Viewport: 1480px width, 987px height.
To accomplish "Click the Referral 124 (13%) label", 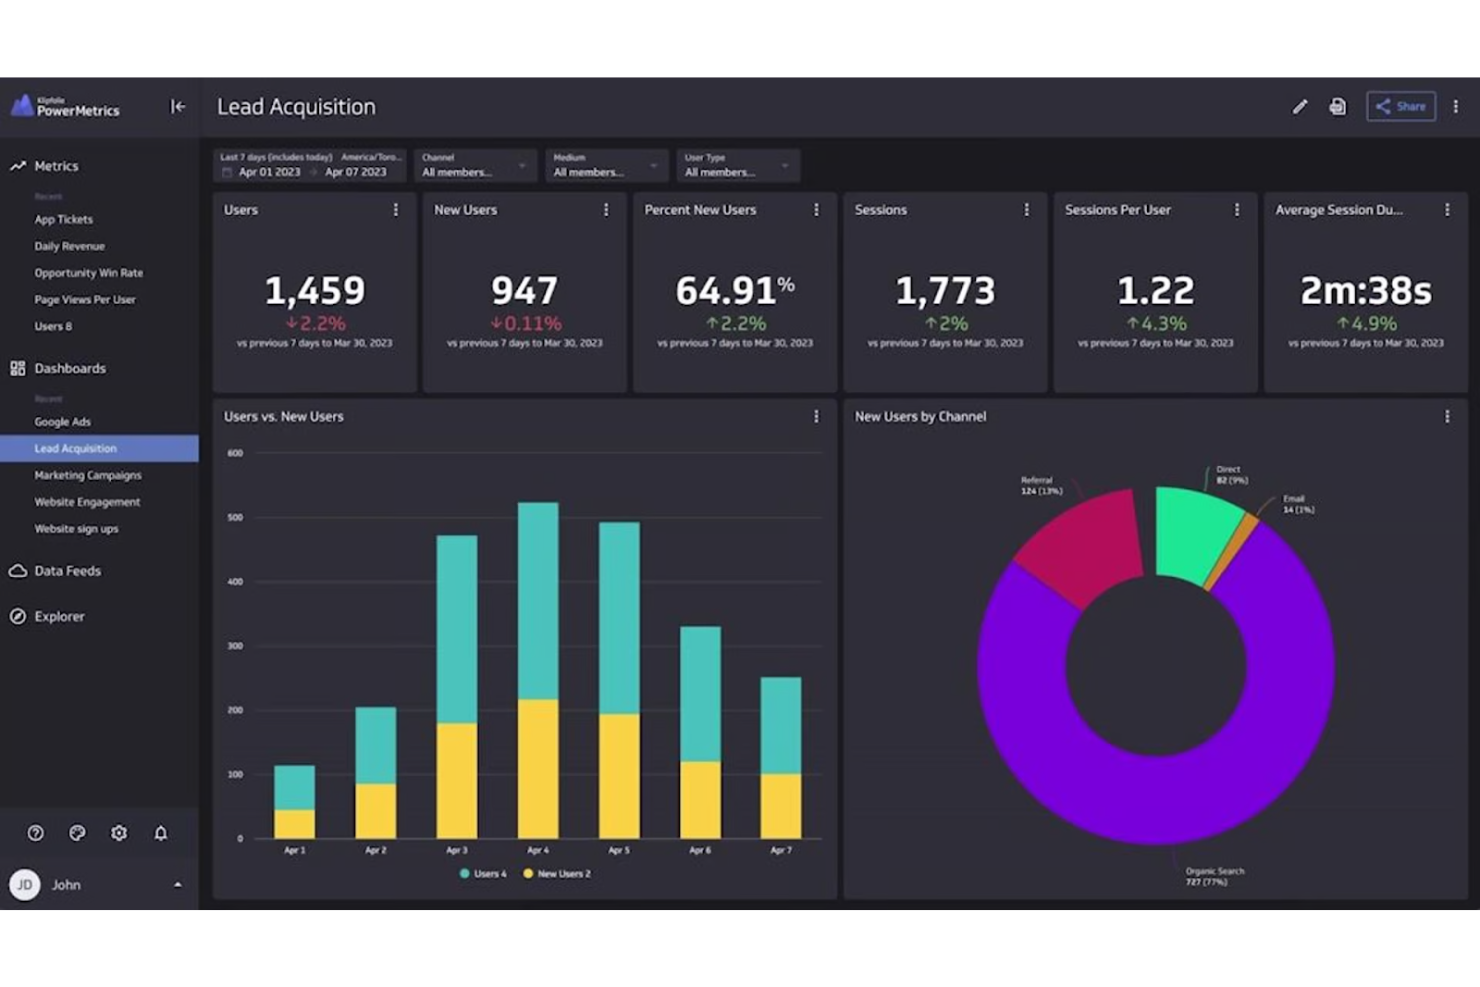I will pos(1042,486).
